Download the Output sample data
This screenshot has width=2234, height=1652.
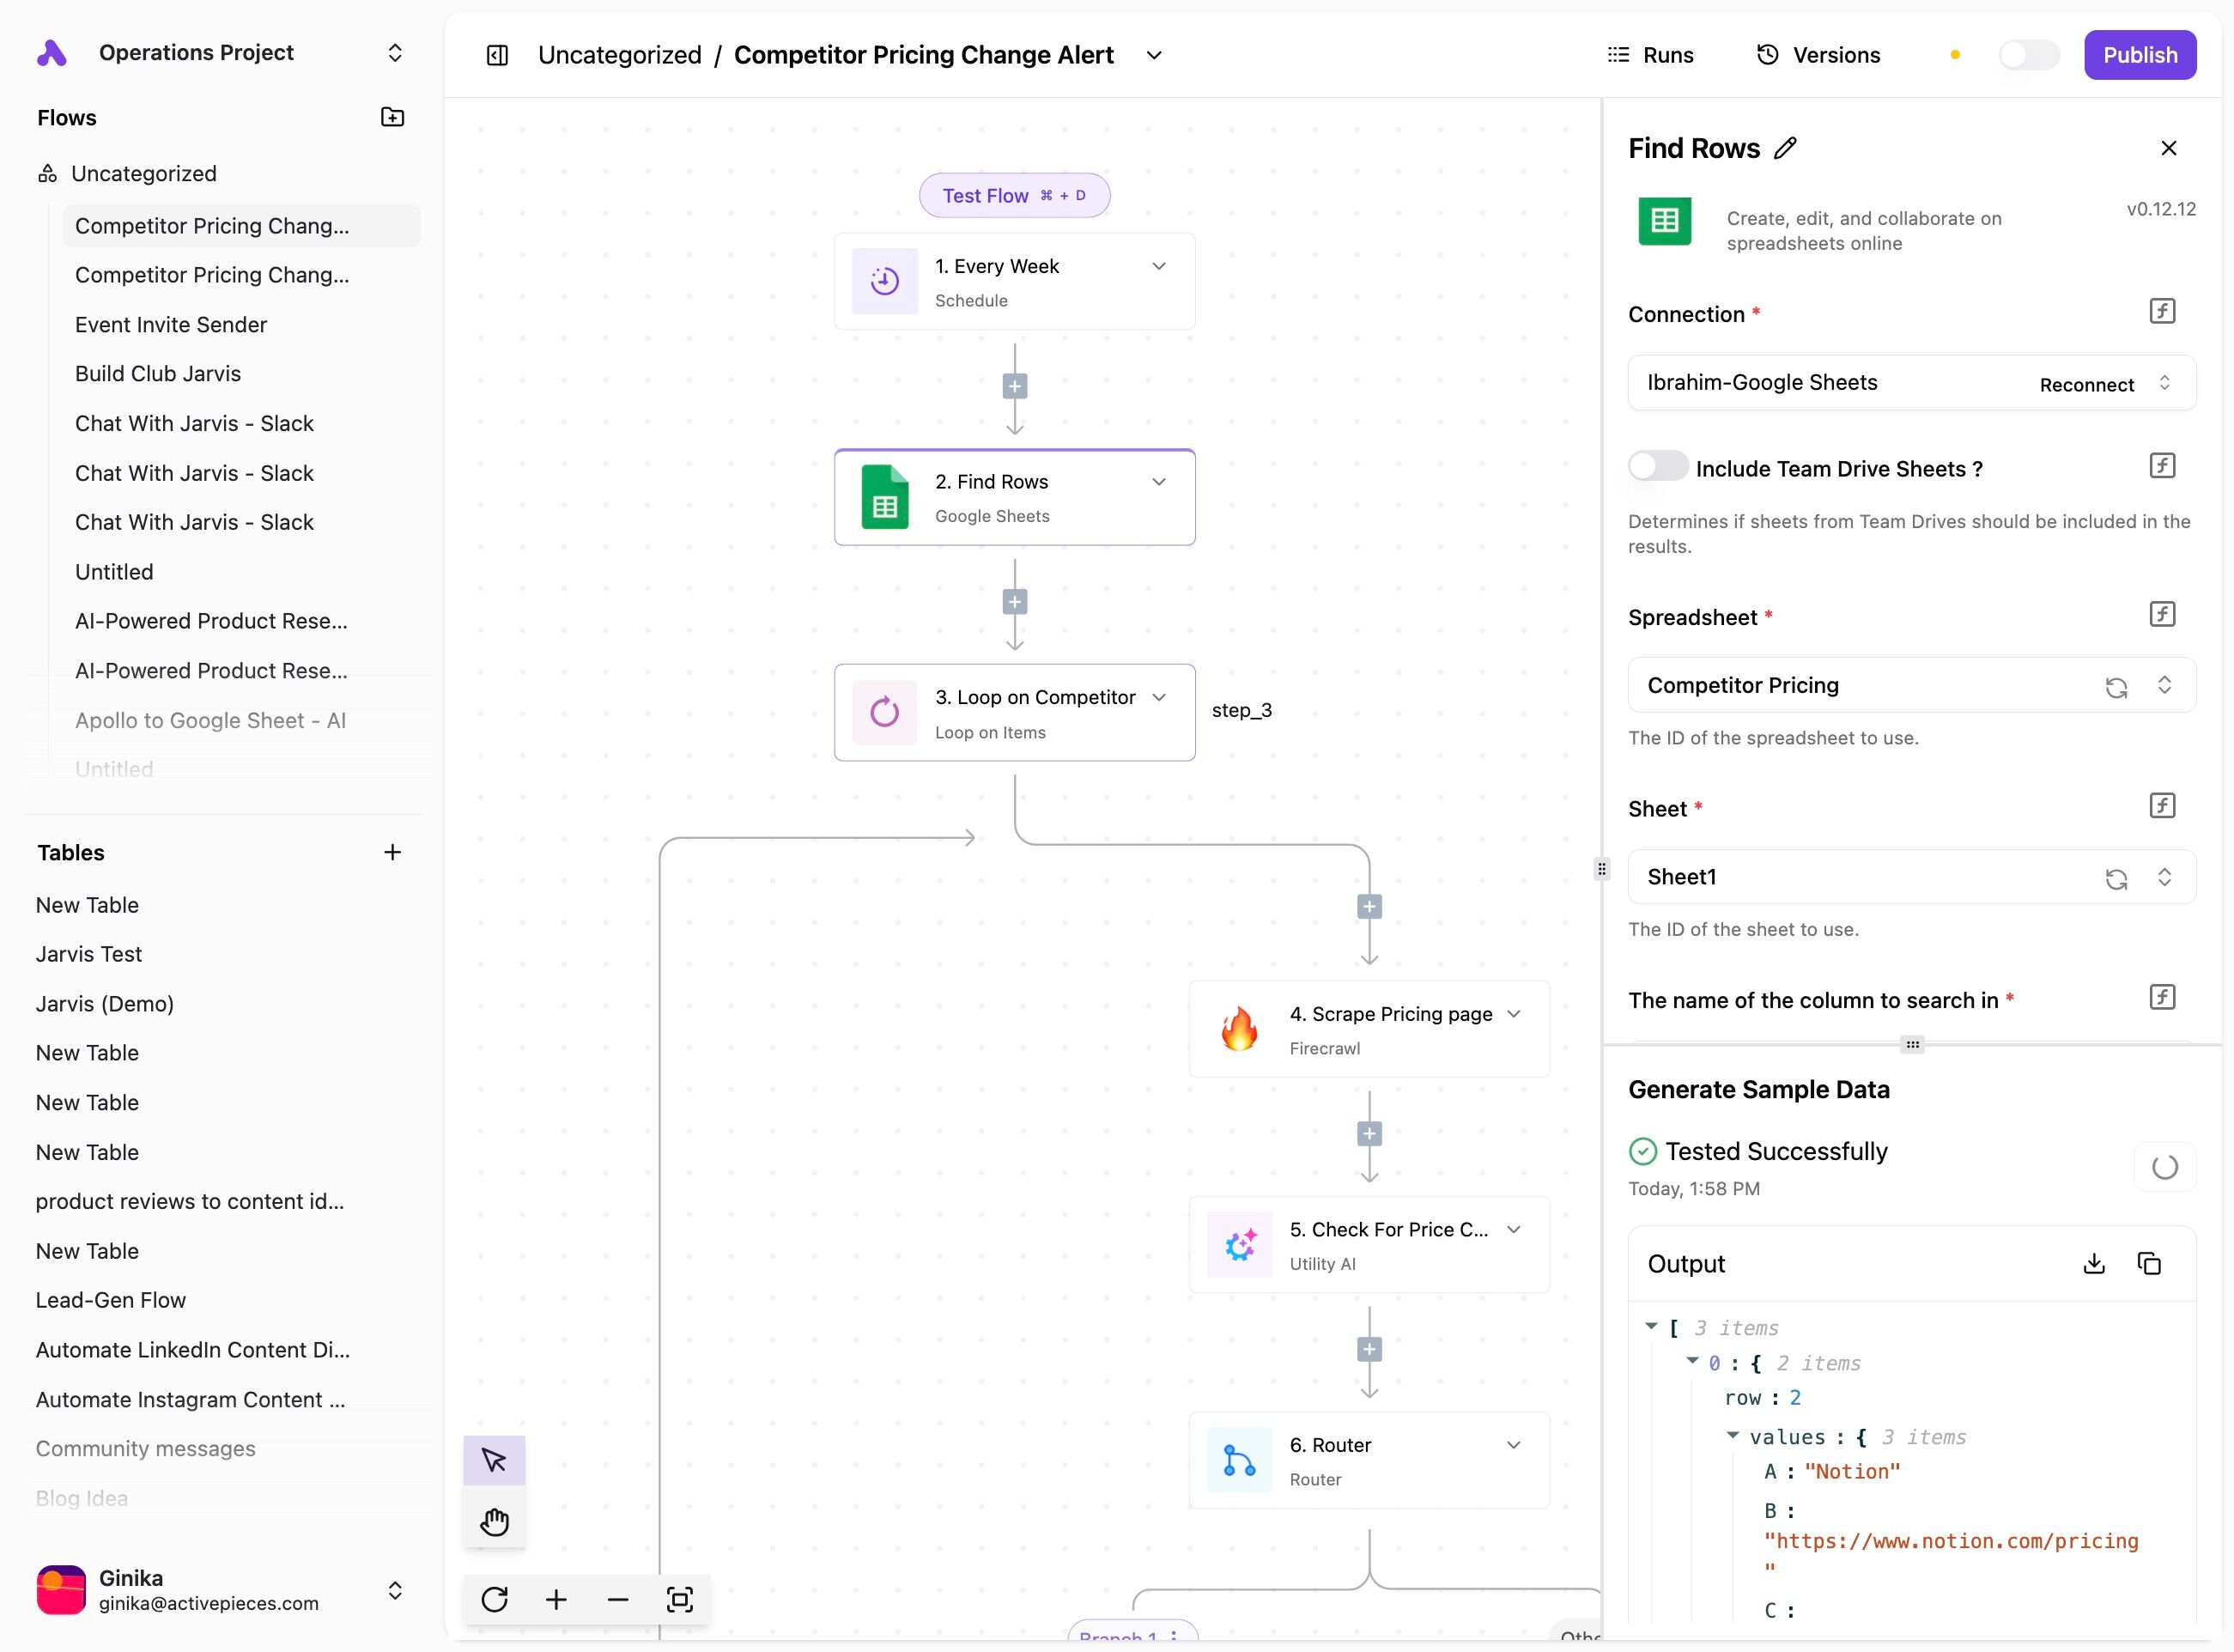coord(2093,1264)
